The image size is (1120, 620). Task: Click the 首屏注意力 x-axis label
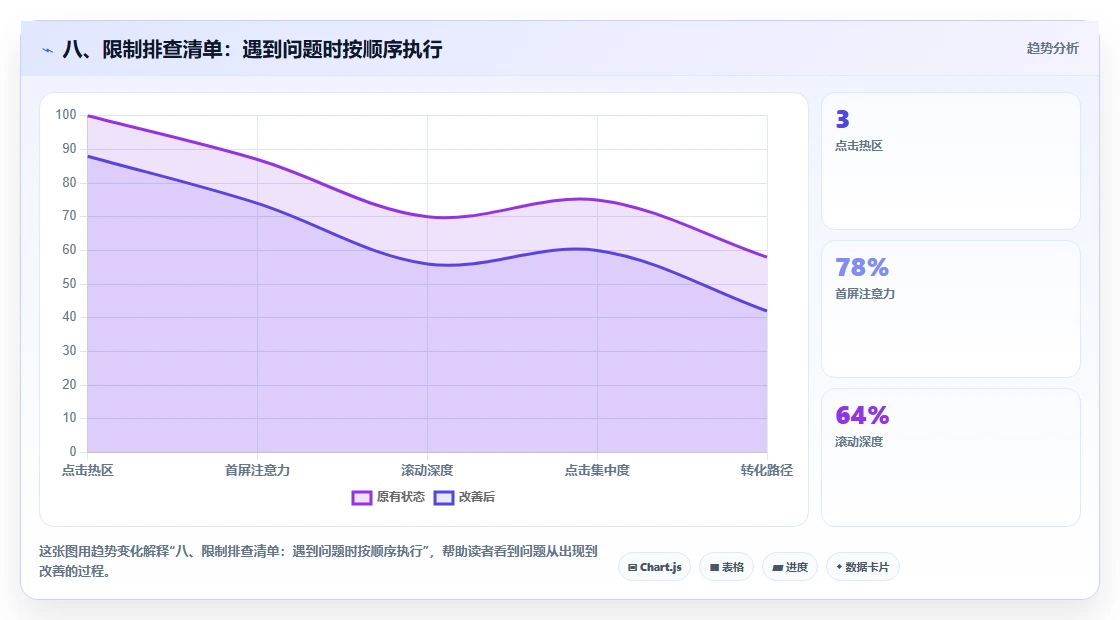pos(257,470)
